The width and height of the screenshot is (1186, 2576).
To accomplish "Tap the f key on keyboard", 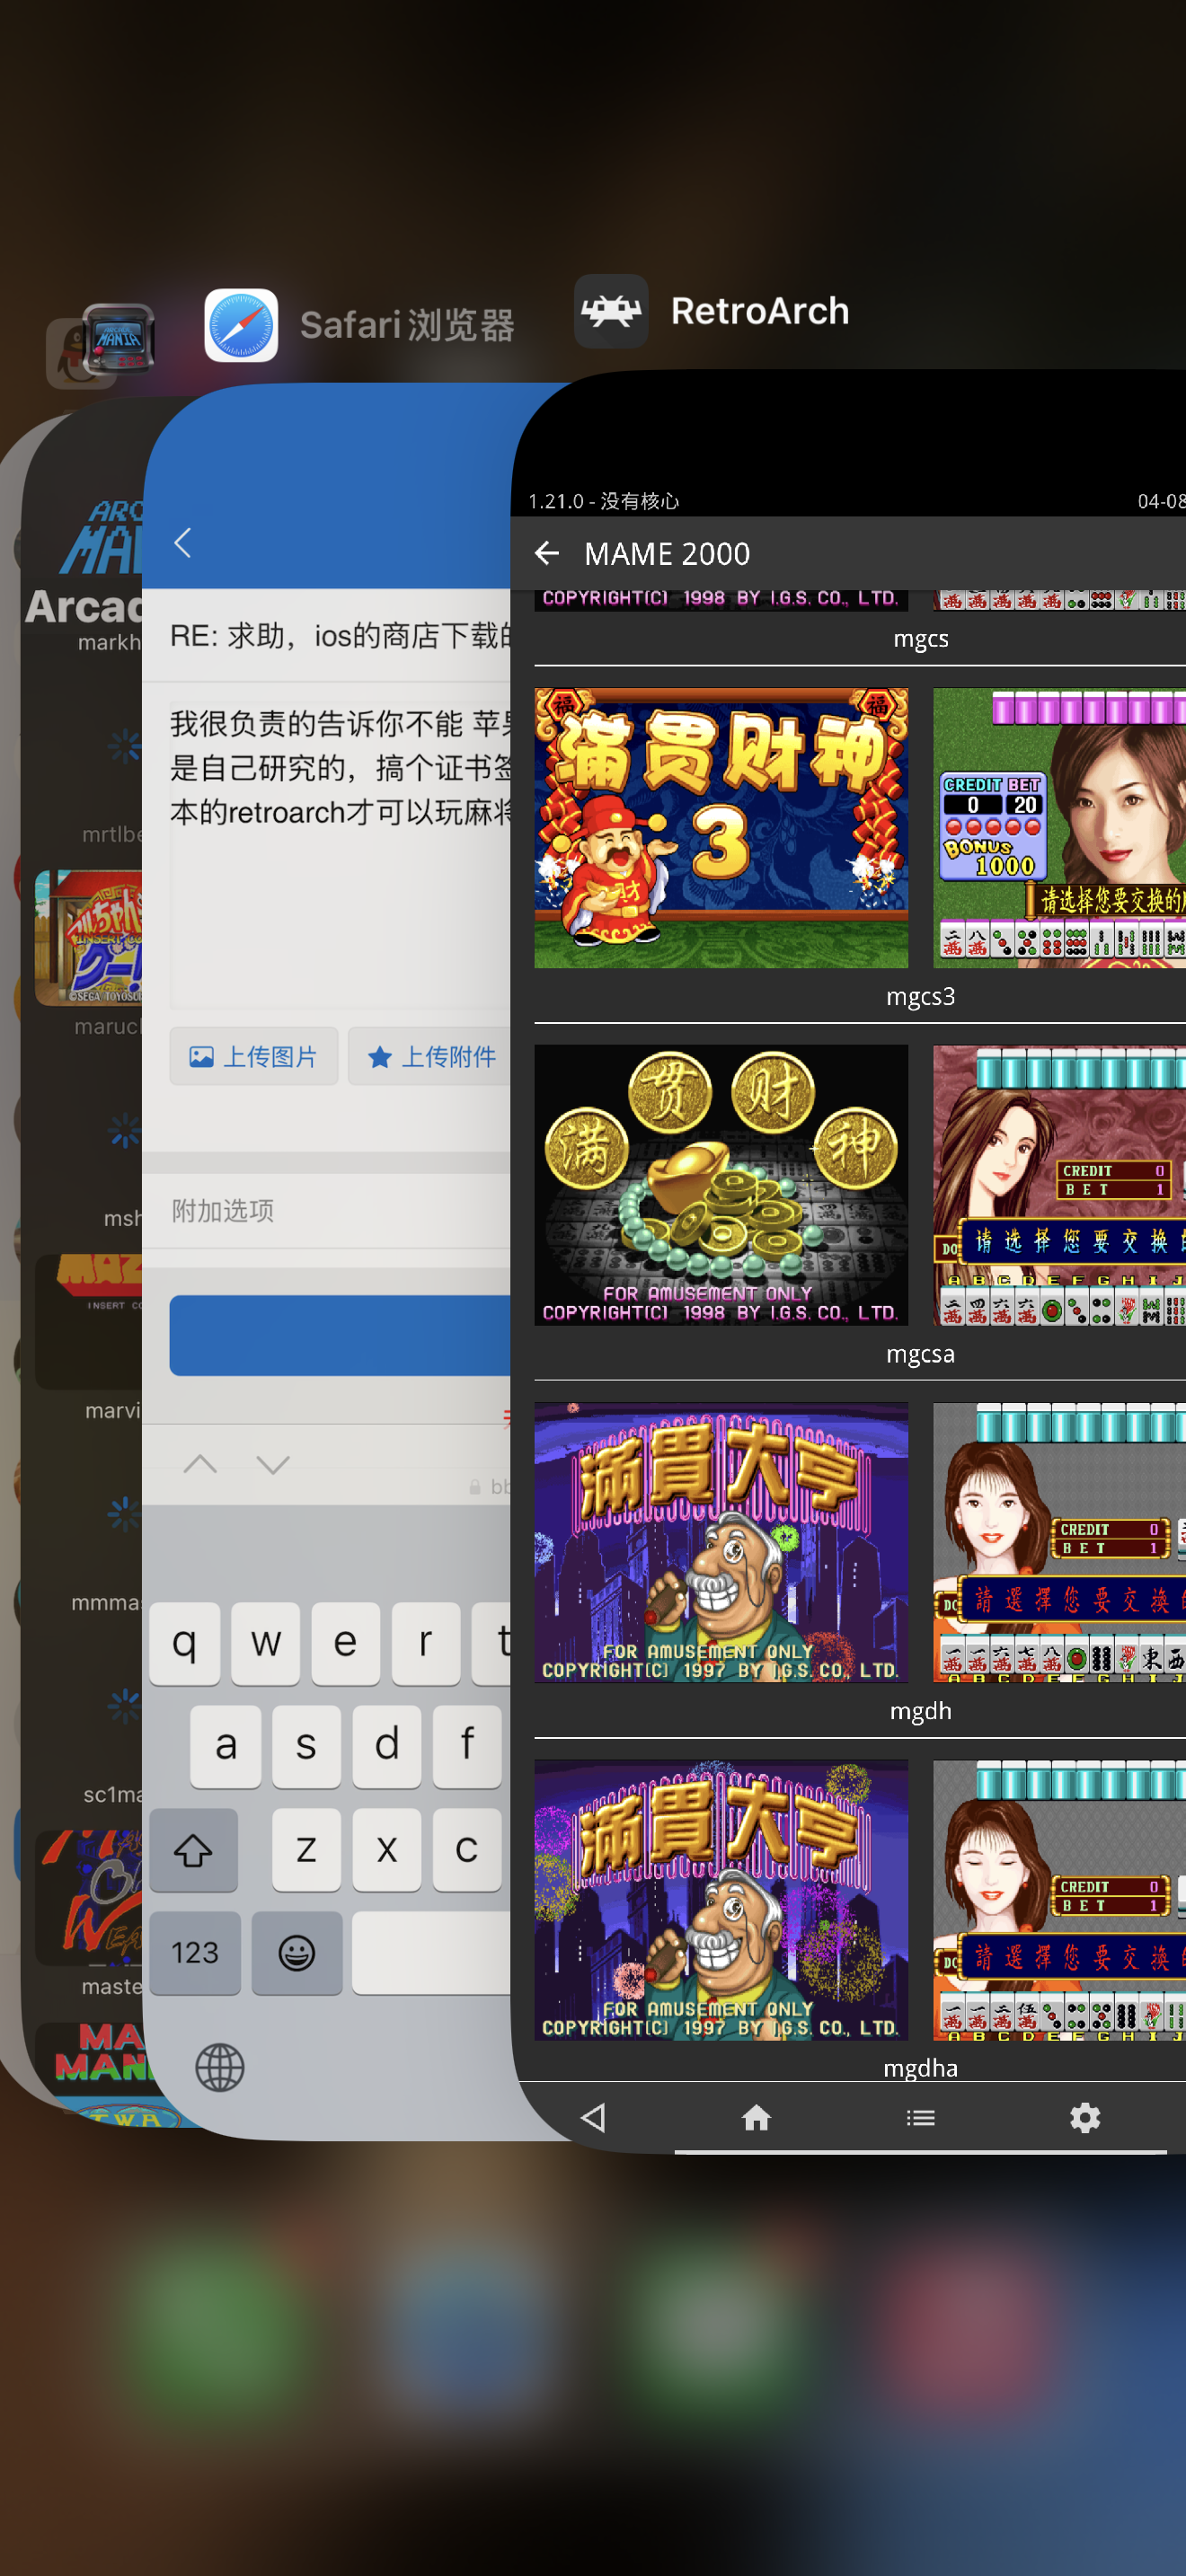I will [467, 1746].
